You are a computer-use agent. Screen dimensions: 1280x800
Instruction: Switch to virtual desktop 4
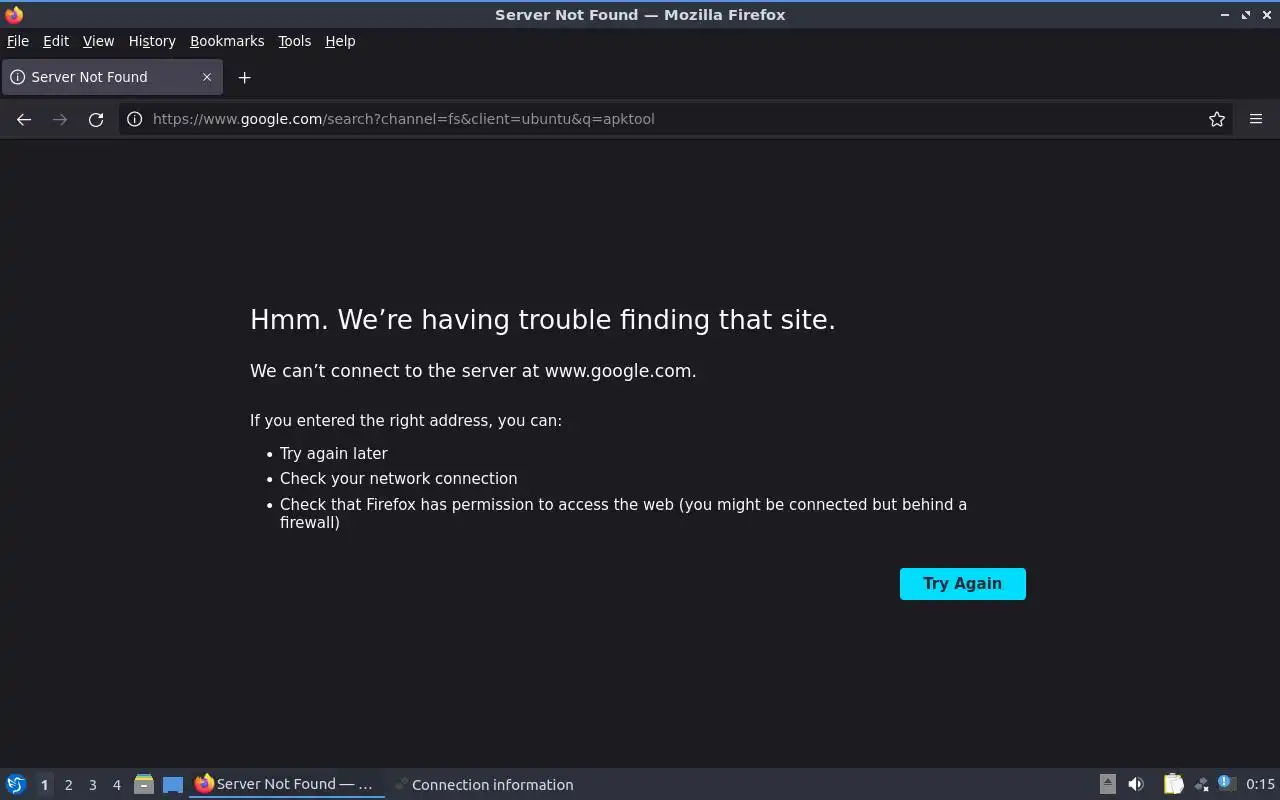pos(116,785)
